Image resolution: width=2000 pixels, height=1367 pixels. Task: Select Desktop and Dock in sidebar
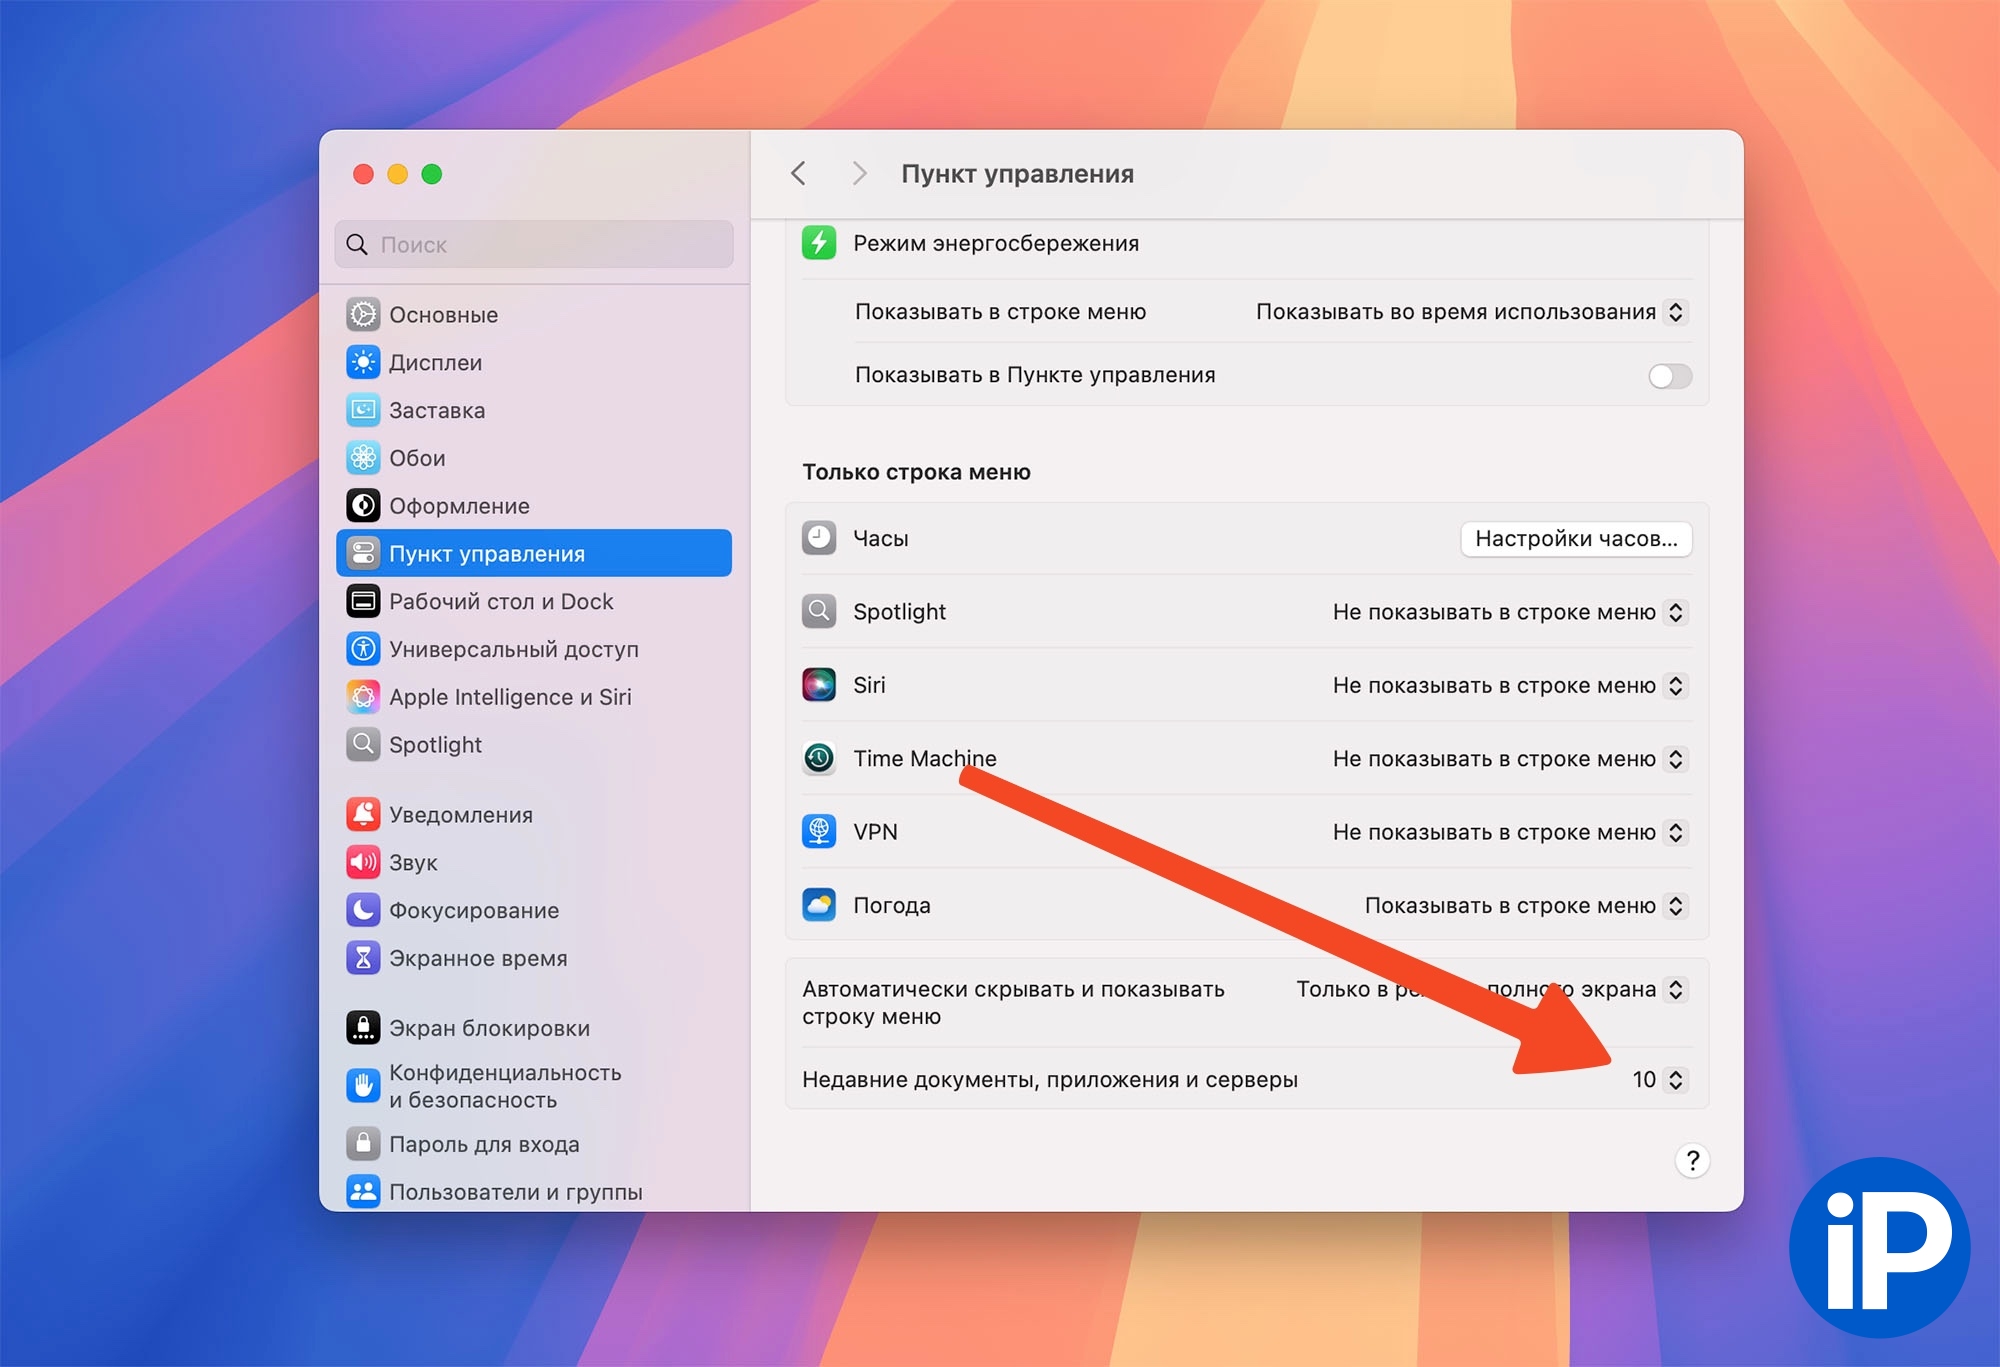[500, 601]
